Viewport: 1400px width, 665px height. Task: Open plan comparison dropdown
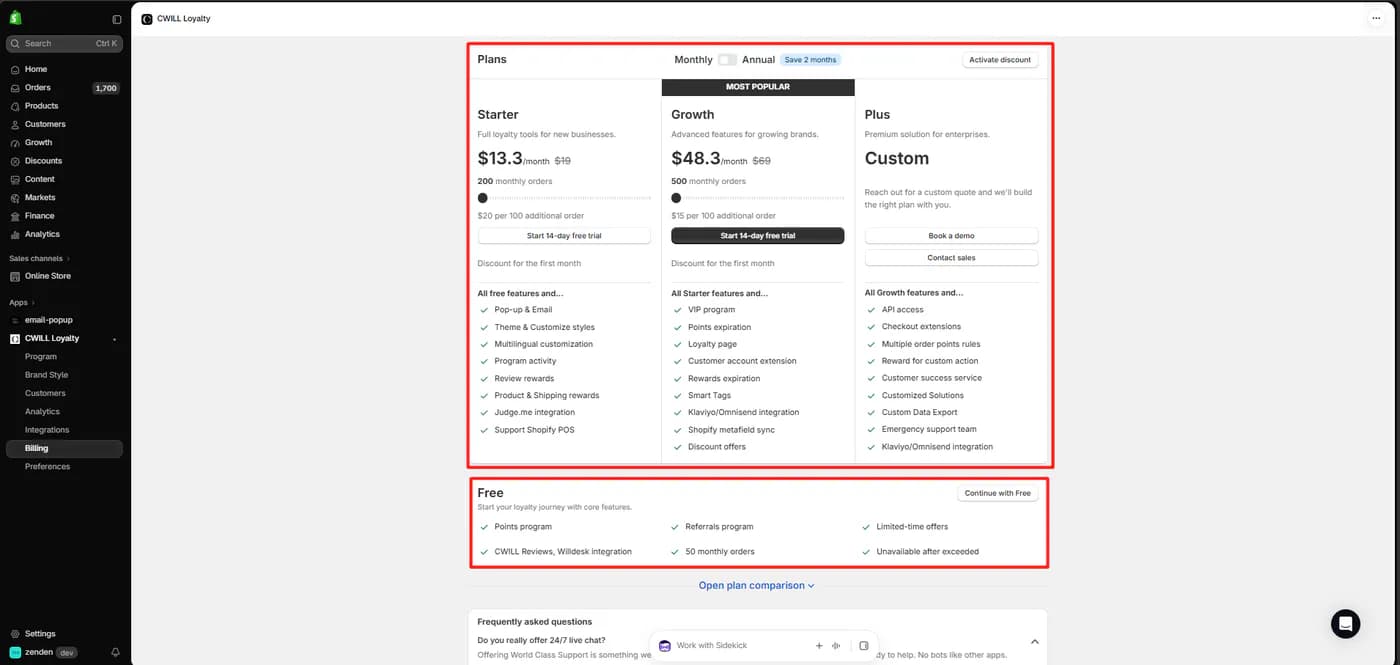click(x=757, y=586)
